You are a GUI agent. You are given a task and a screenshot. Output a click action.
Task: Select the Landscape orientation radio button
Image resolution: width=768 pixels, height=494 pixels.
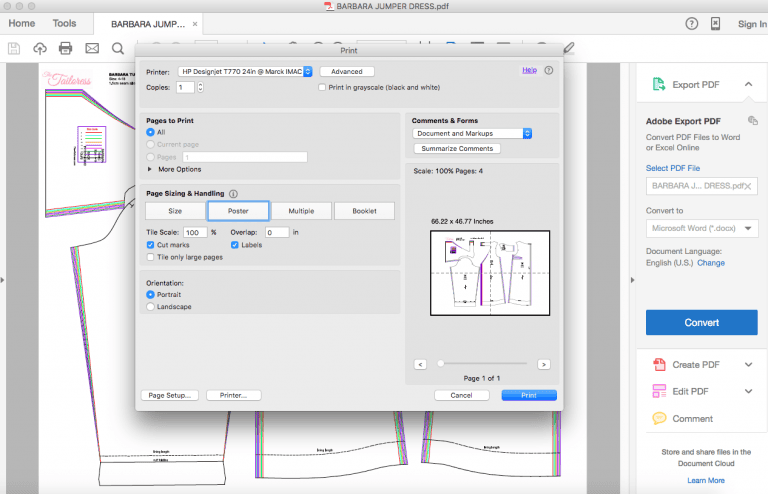pyautogui.click(x=150, y=306)
